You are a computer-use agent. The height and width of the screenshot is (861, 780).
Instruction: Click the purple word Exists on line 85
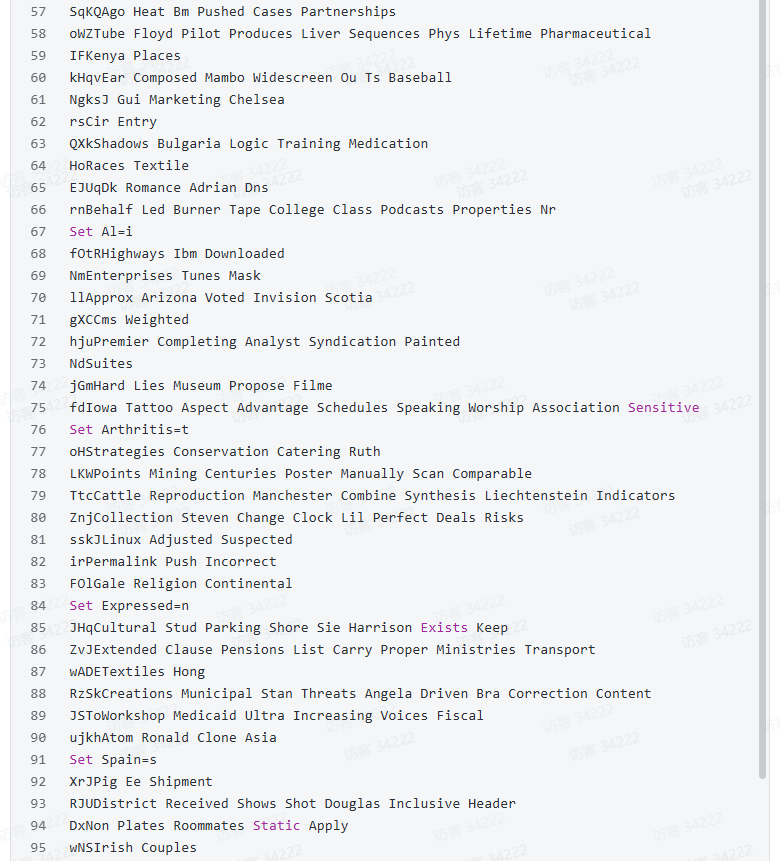click(443, 628)
